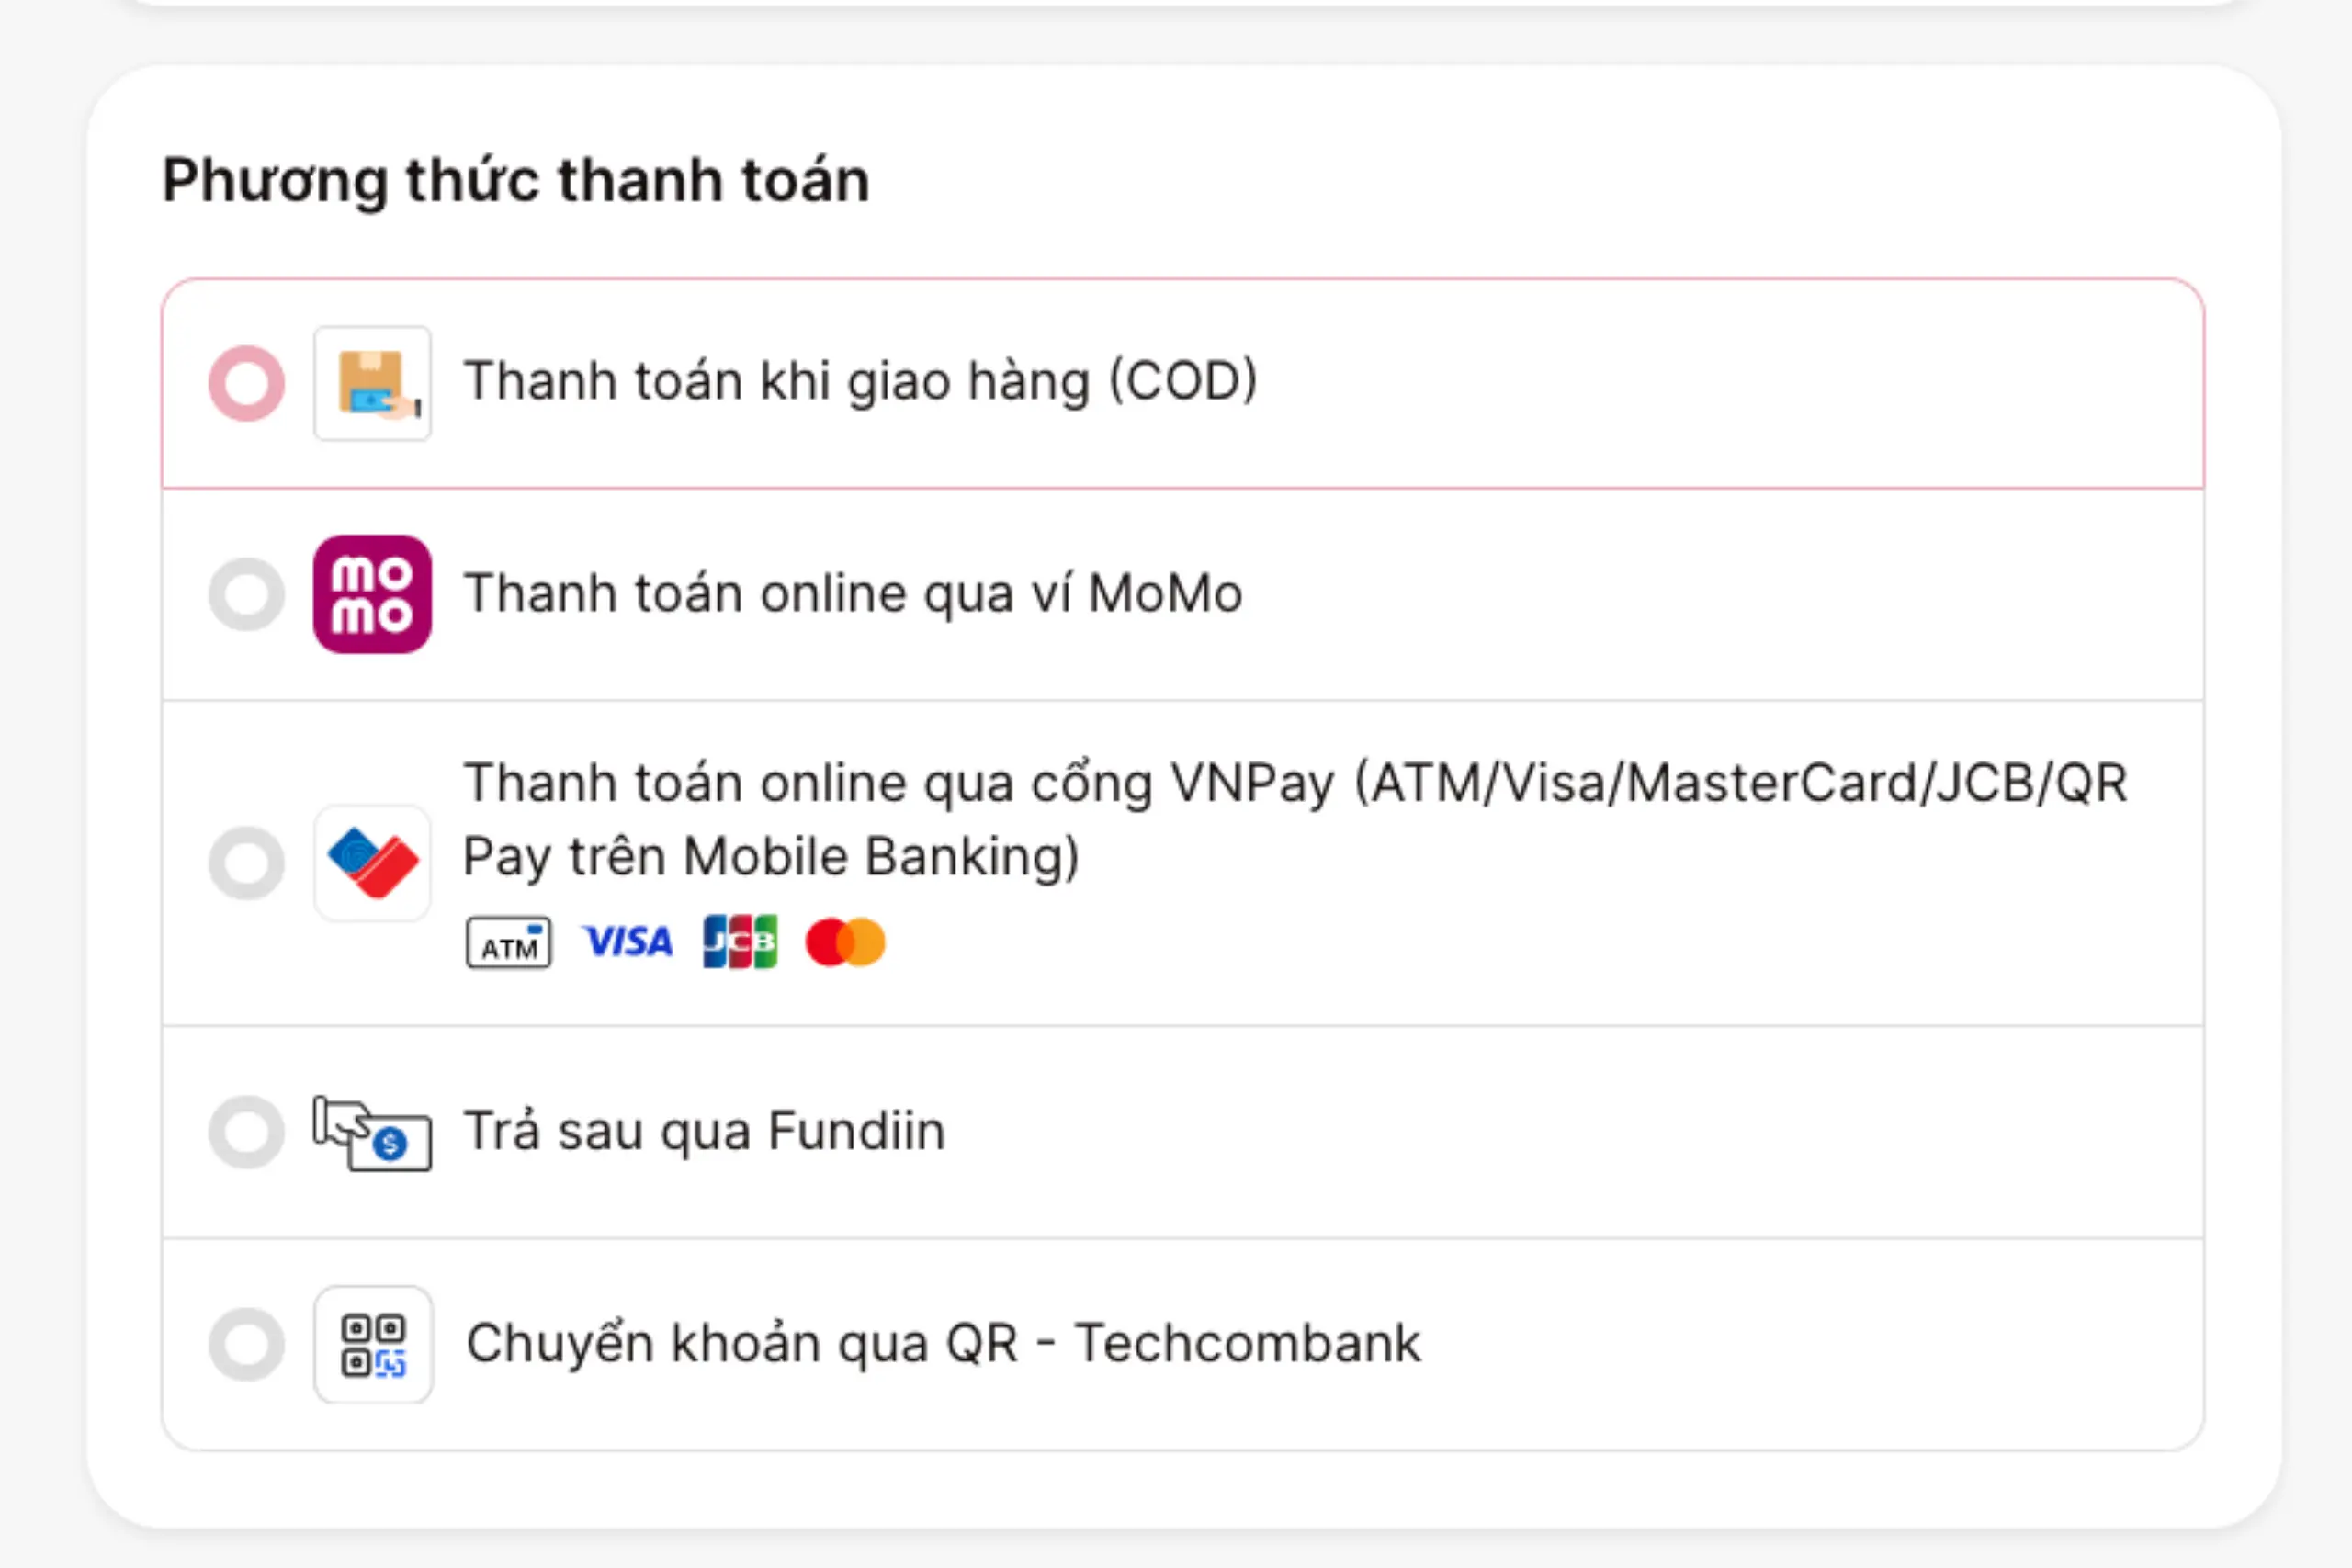Click the QR code icon
2352x1568 pixels.
[373, 1344]
